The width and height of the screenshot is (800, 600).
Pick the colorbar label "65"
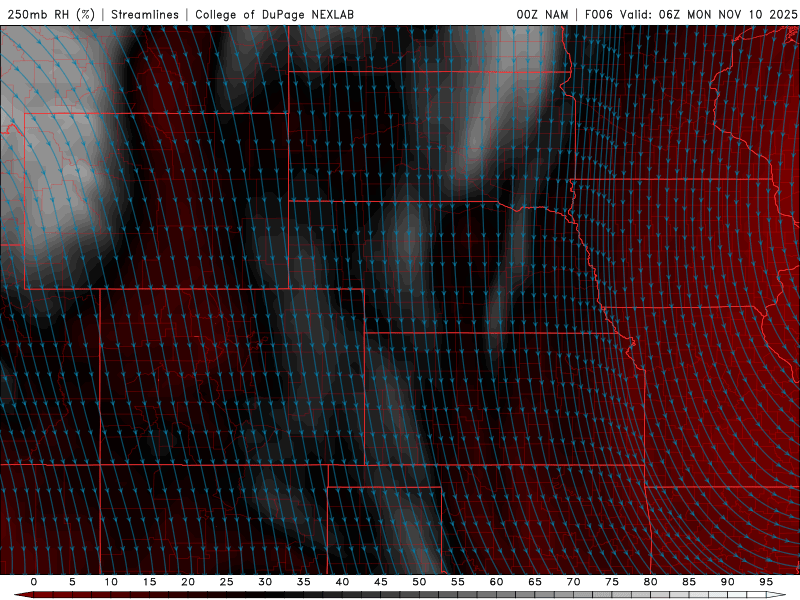point(535,582)
